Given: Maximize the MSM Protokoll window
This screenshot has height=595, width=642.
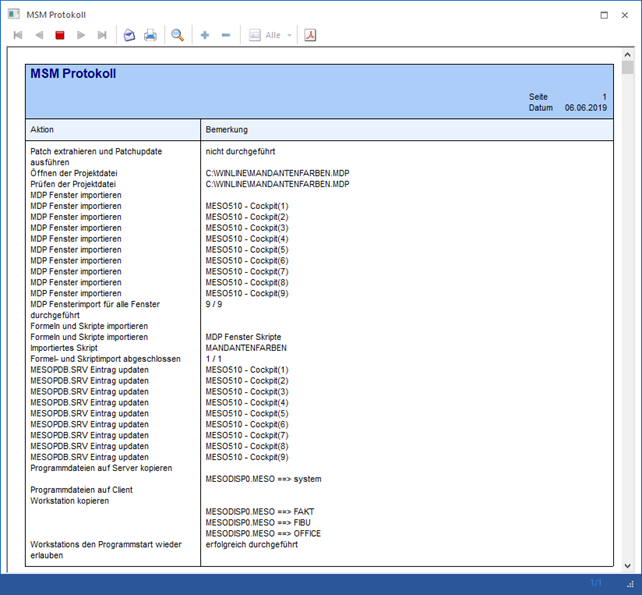Looking at the screenshot, I should tap(603, 14).
